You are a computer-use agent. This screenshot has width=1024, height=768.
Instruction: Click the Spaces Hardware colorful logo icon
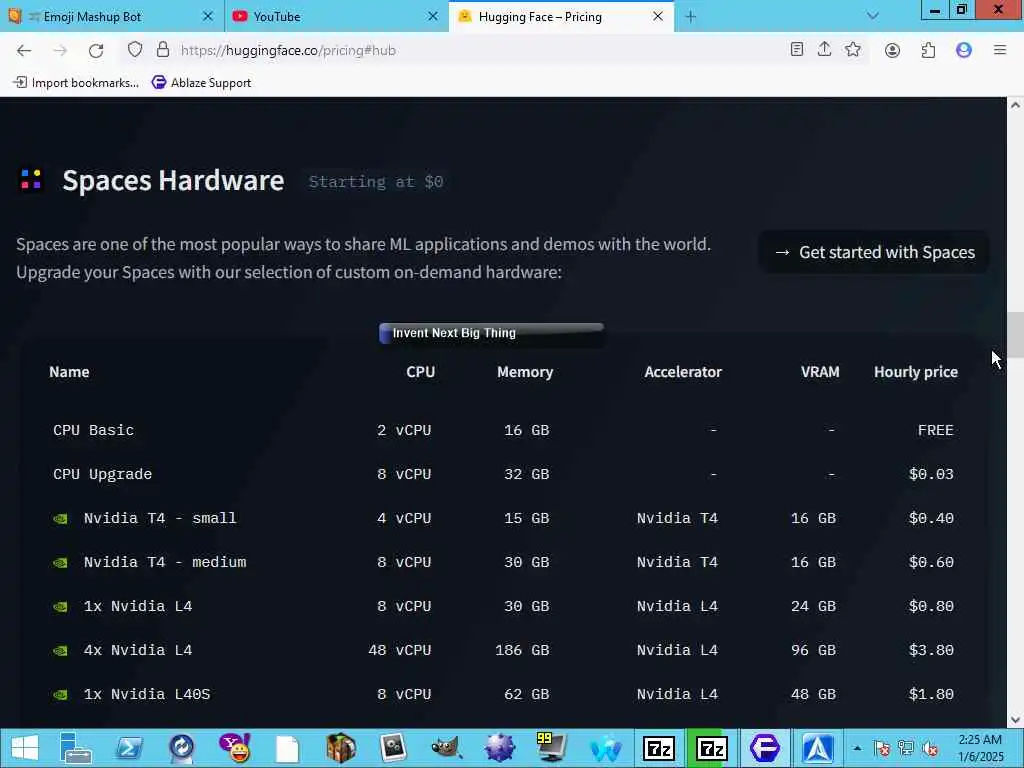(31, 180)
